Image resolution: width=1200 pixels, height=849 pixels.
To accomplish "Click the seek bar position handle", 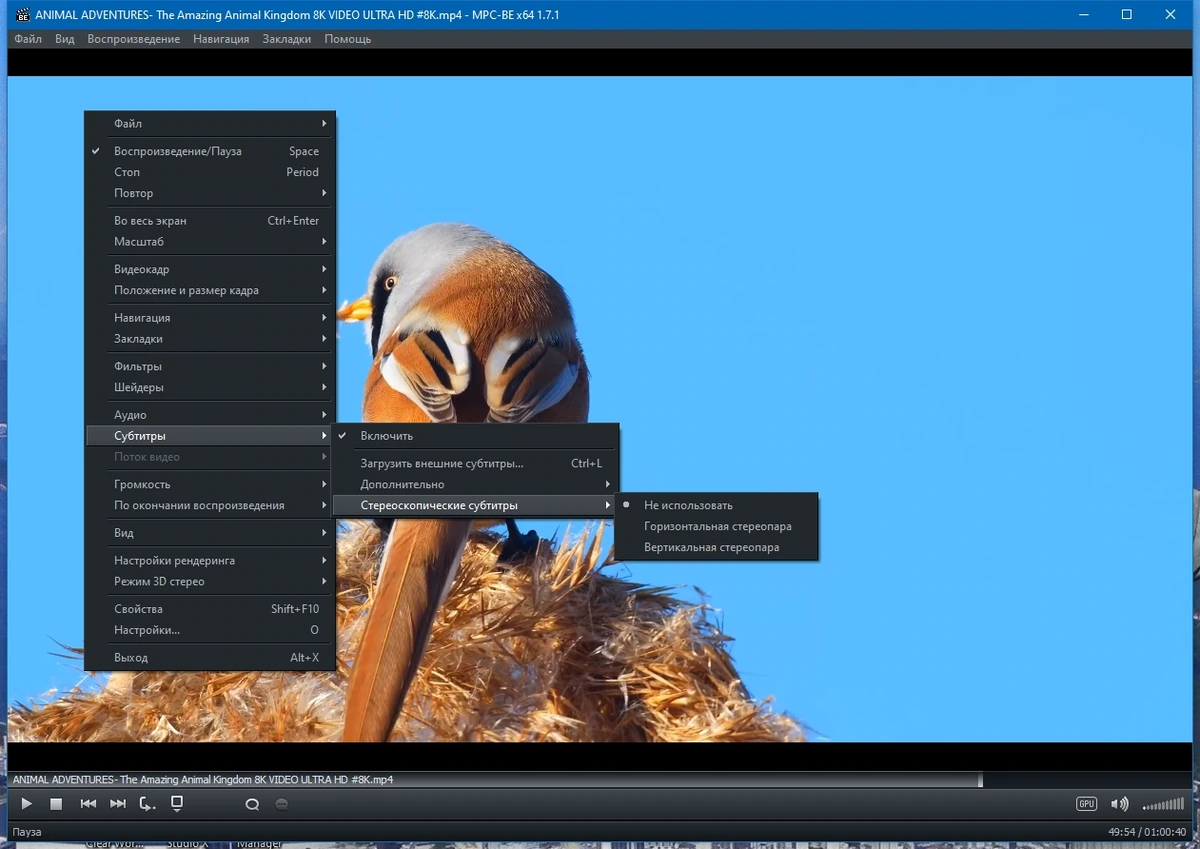I will 981,779.
